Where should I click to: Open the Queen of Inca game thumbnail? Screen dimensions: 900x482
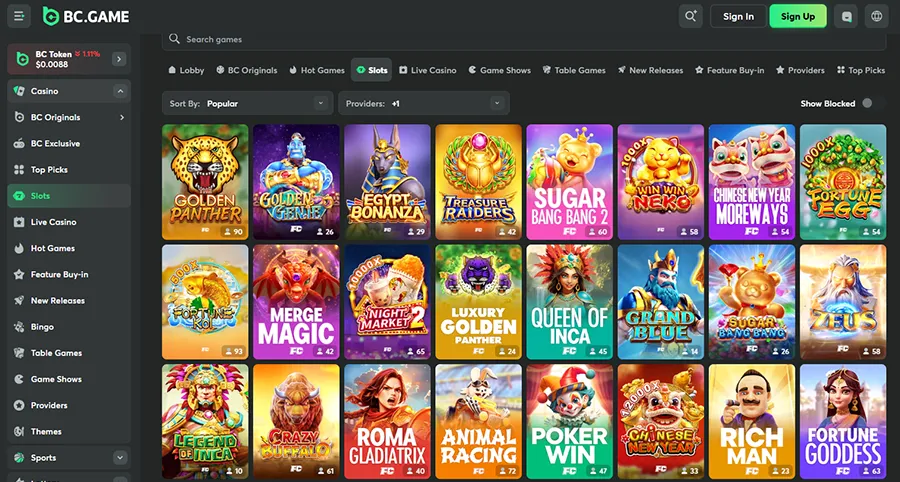[x=569, y=302]
